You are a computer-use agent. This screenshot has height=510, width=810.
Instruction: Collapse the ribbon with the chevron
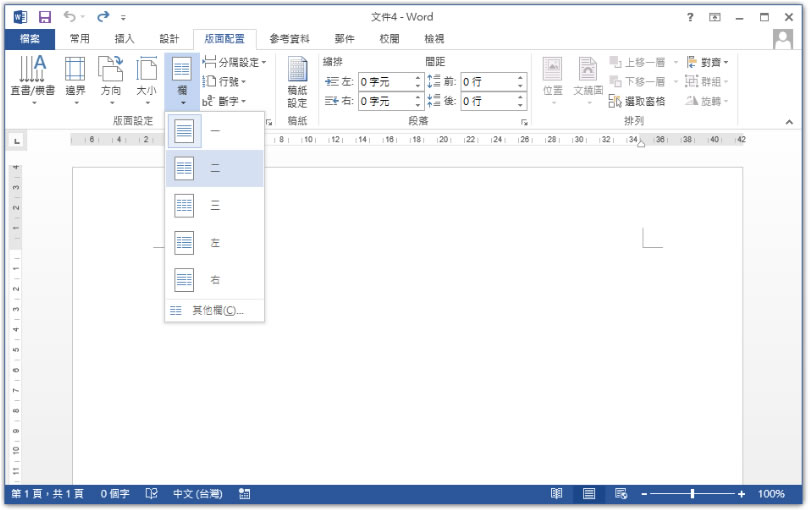(789, 122)
